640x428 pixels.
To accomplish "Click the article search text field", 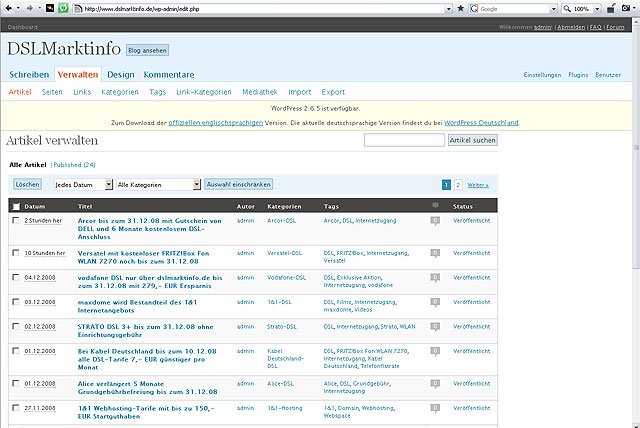I will coord(404,140).
